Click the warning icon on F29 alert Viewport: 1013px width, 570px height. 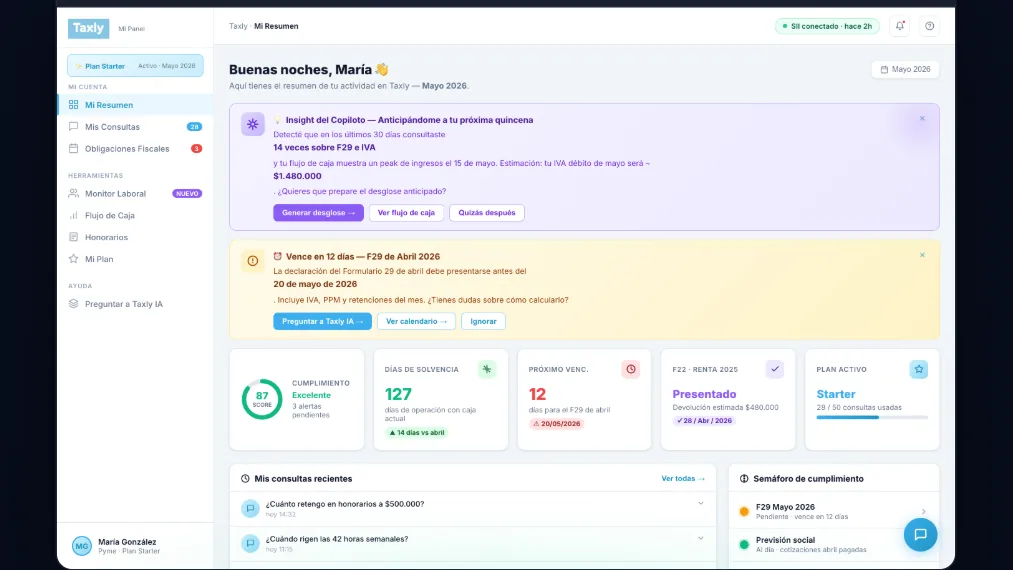[x=253, y=260]
